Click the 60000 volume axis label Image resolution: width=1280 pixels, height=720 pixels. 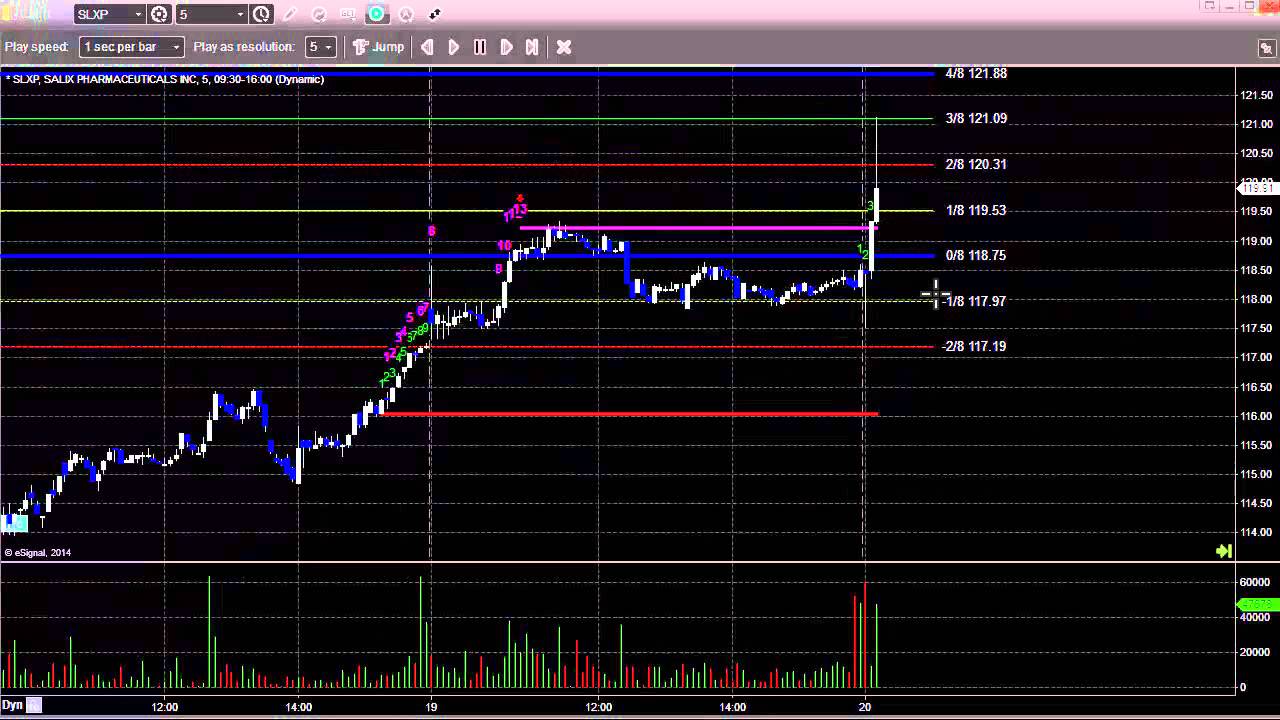tap(1256, 581)
